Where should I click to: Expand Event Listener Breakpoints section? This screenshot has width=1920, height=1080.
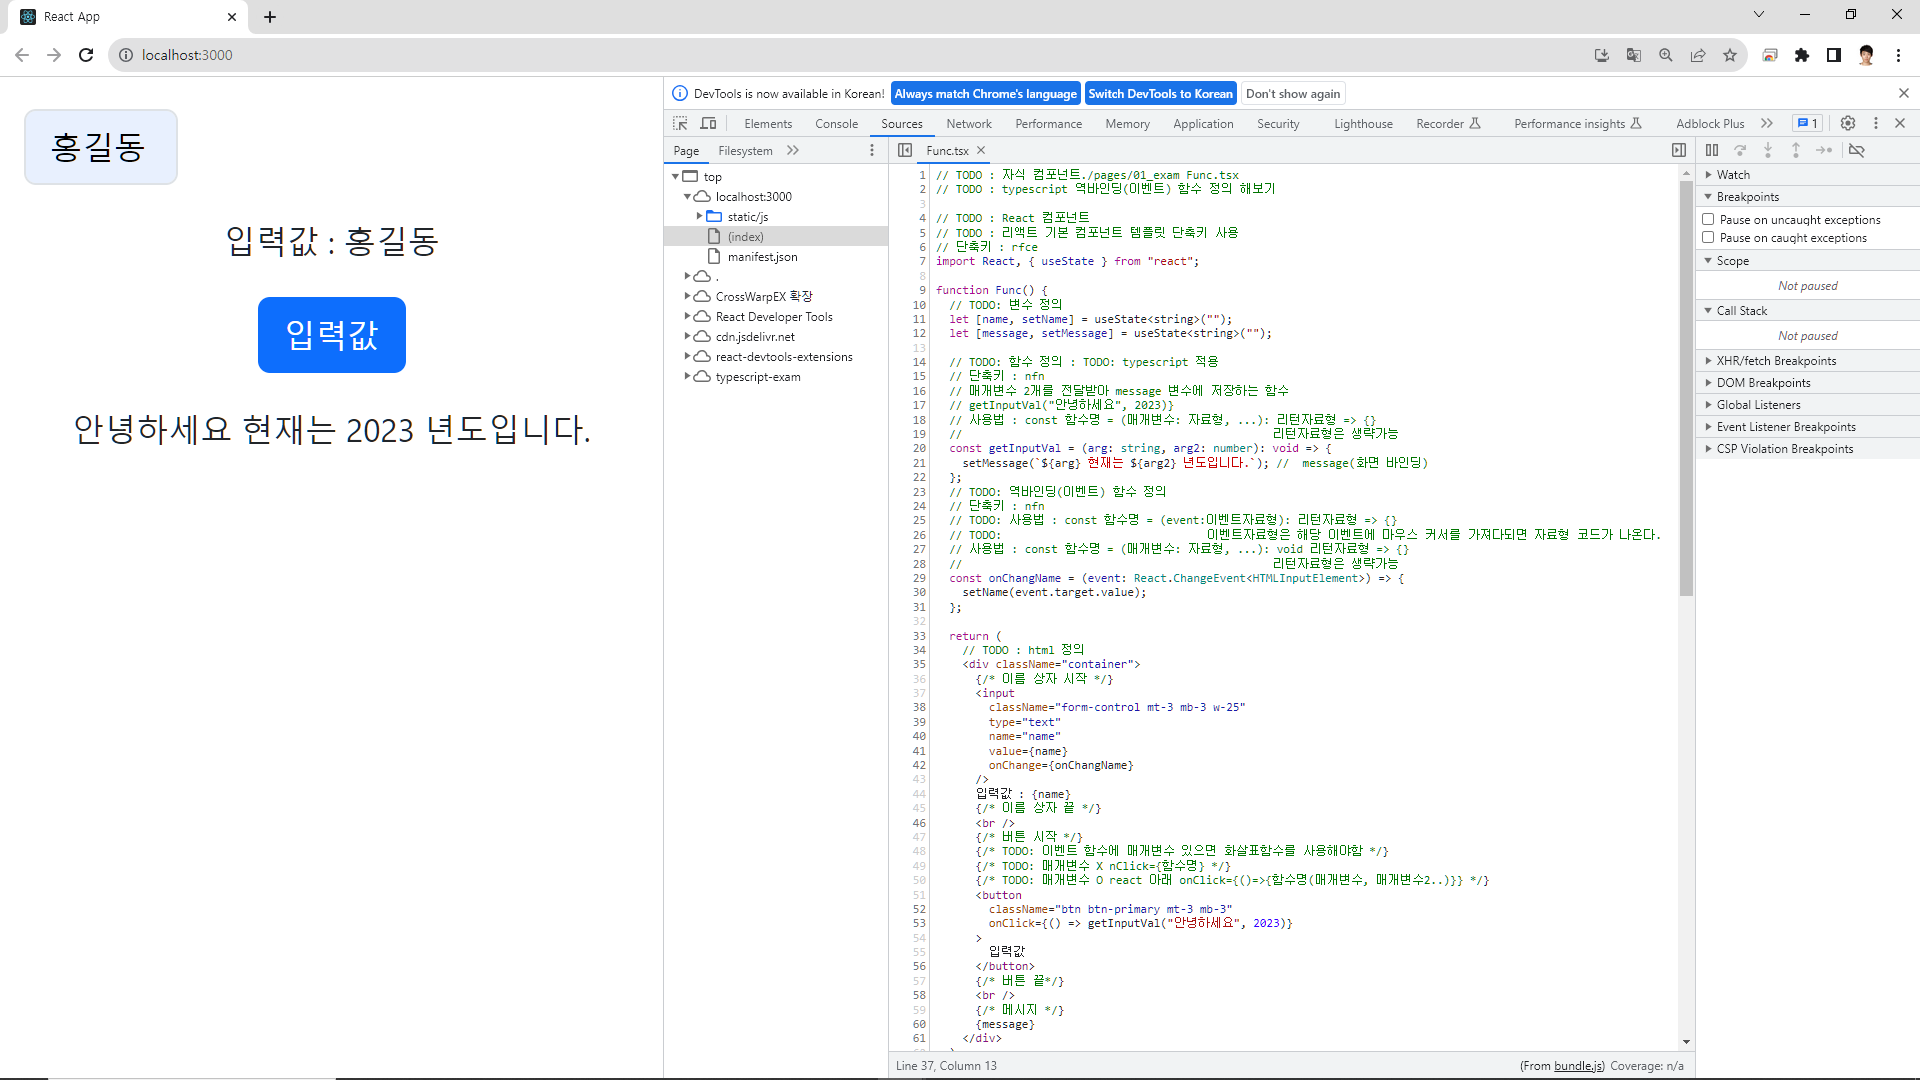[x=1807, y=426]
